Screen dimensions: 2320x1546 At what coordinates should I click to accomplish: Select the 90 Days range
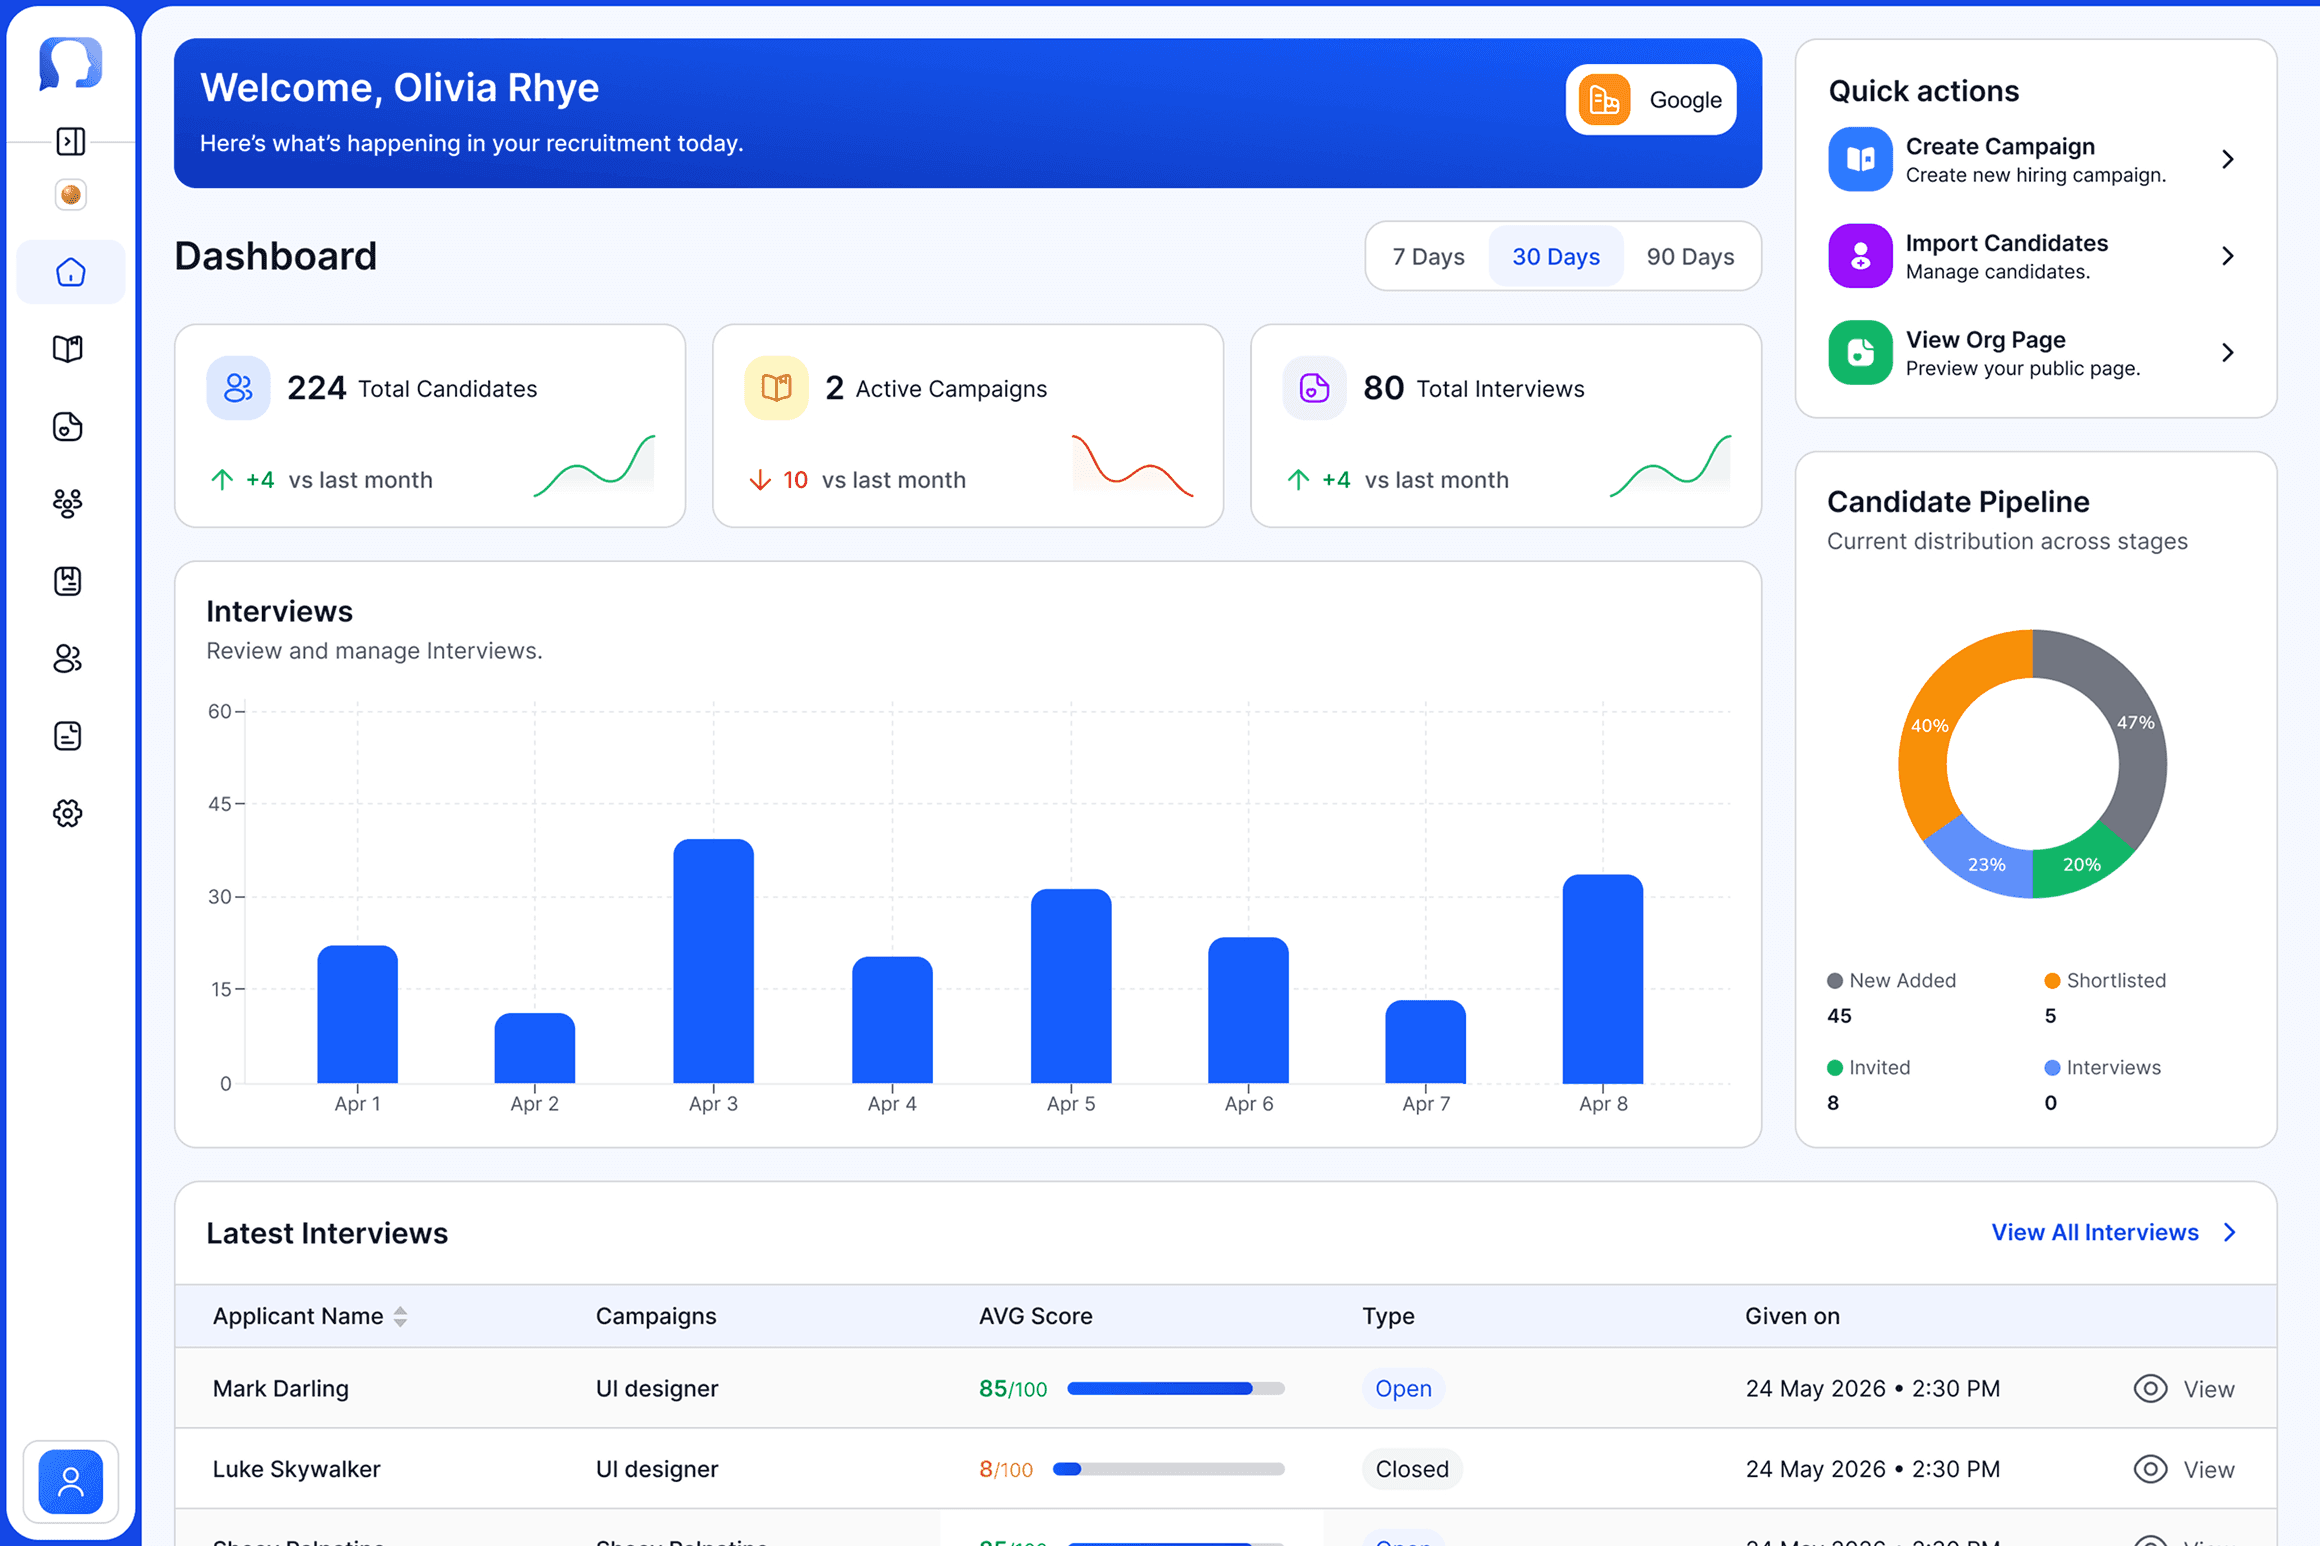pyautogui.click(x=1690, y=256)
